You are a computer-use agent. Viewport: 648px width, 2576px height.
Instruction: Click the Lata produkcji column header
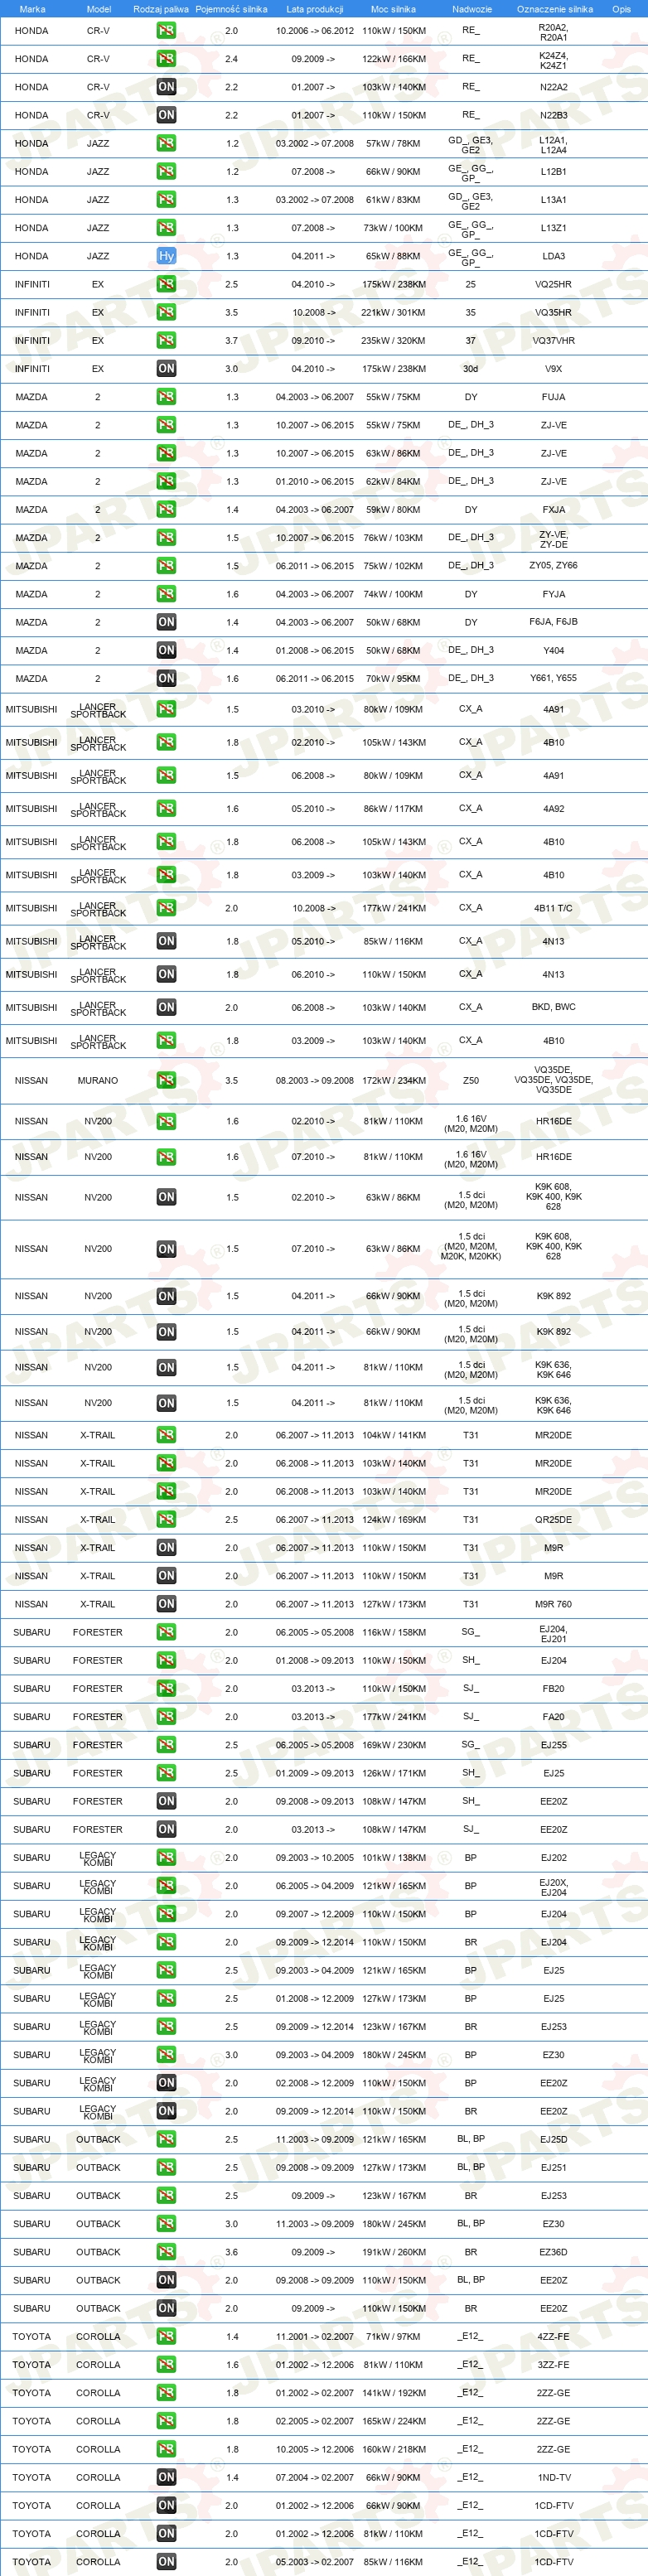[315, 9]
